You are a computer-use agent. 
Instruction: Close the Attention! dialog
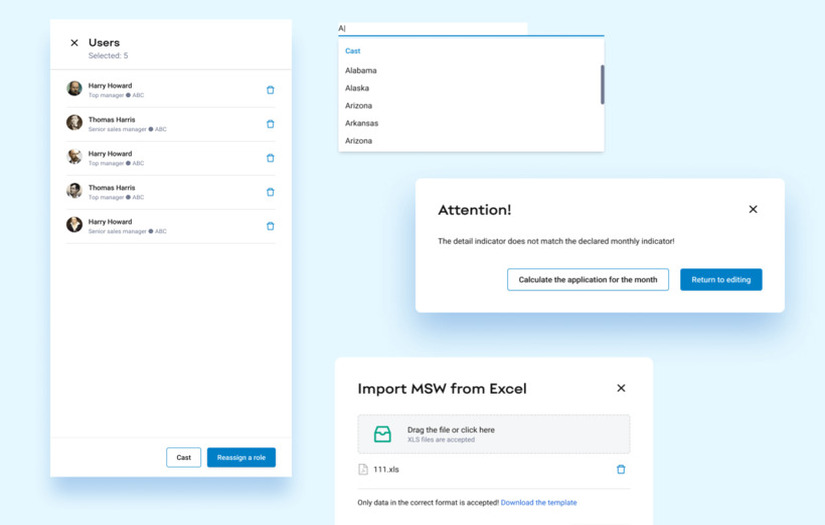pos(753,209)
